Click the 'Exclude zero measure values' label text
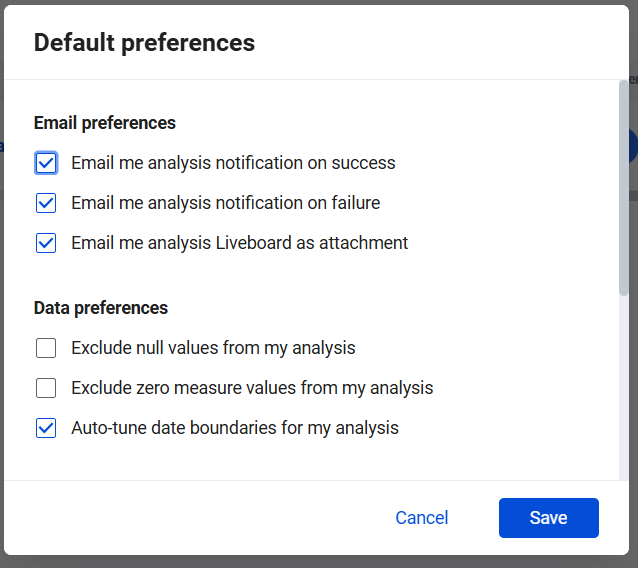638x568 pixels. coord(252,388)
